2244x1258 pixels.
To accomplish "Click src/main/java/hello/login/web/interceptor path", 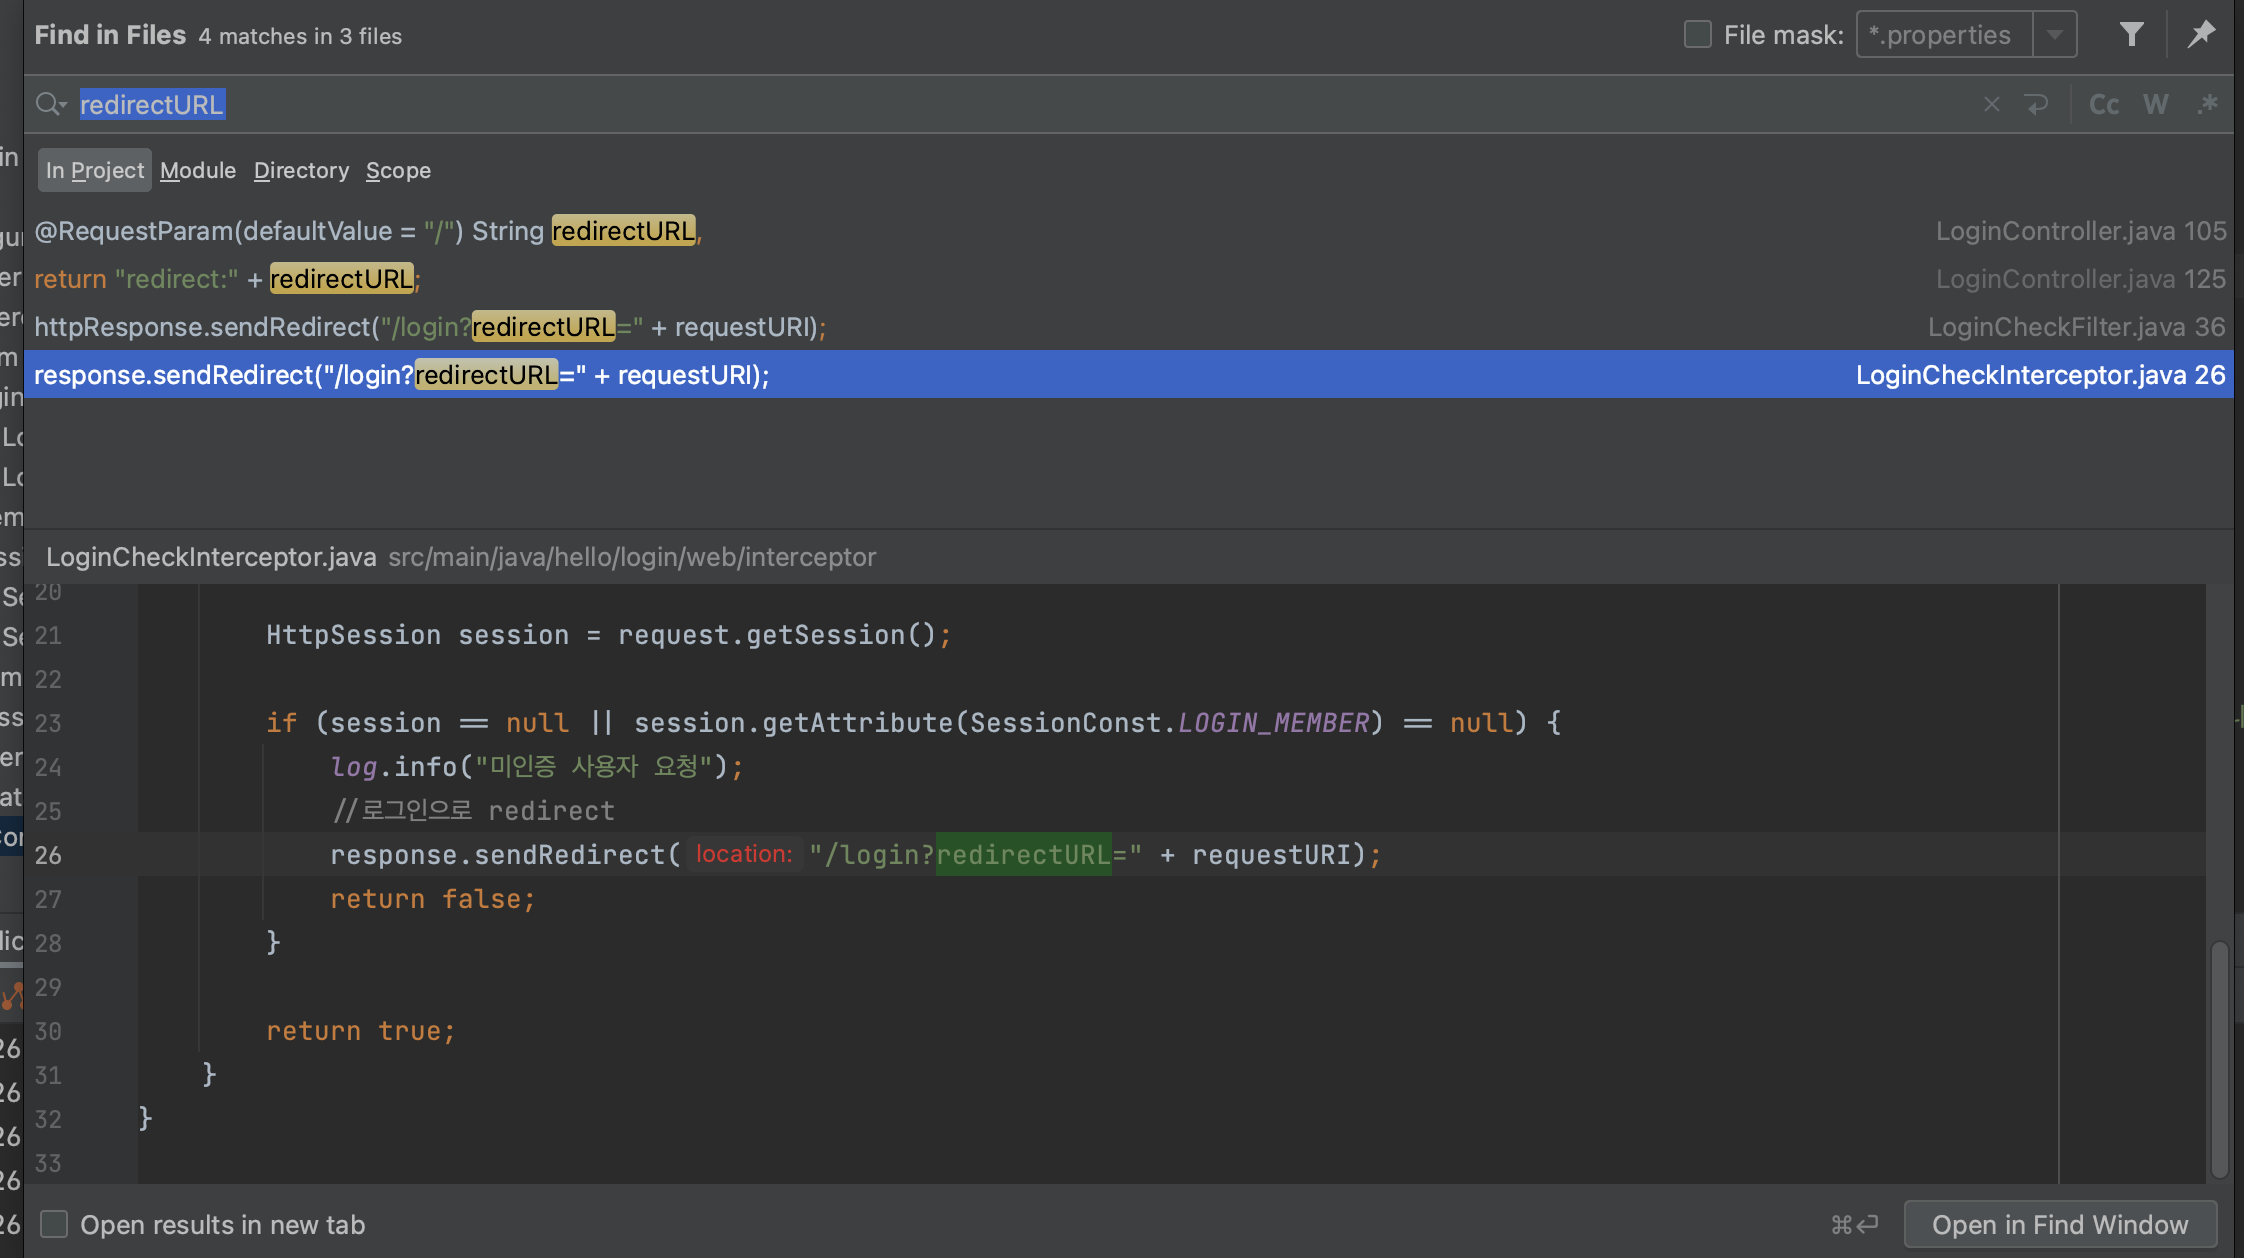I will (632, 557).
